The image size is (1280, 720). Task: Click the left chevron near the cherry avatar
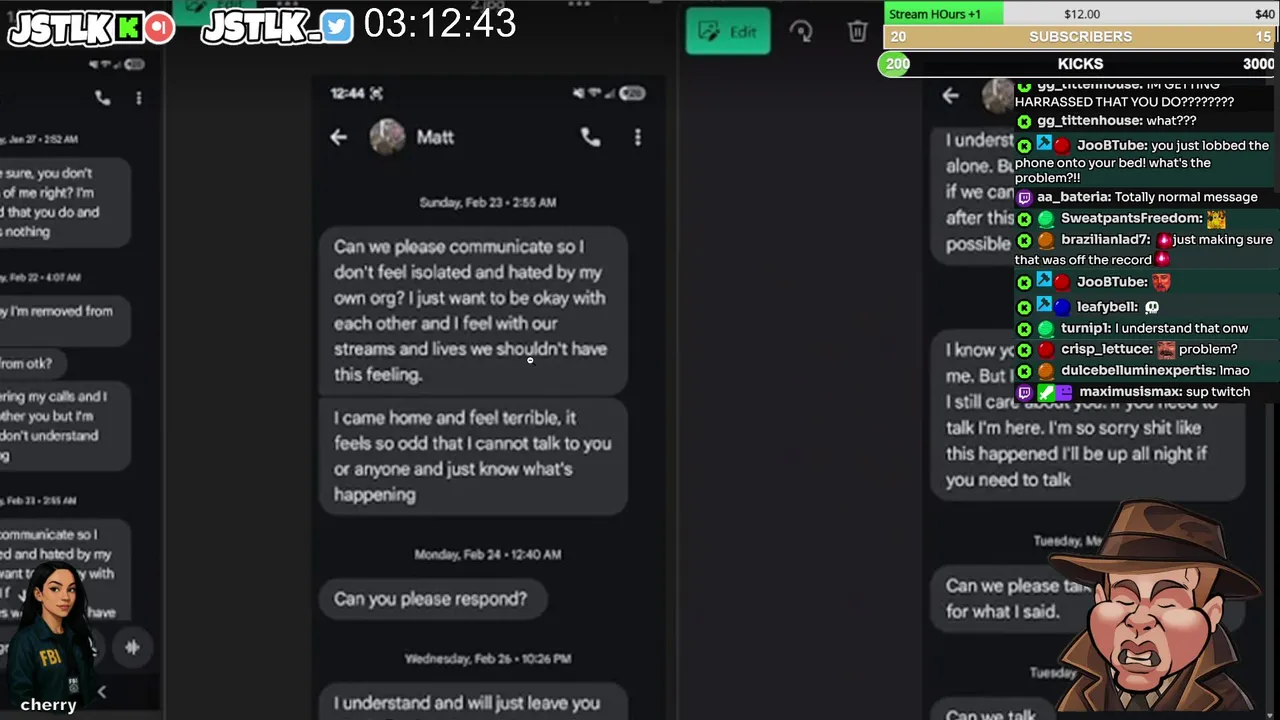[x=101, y=691]
